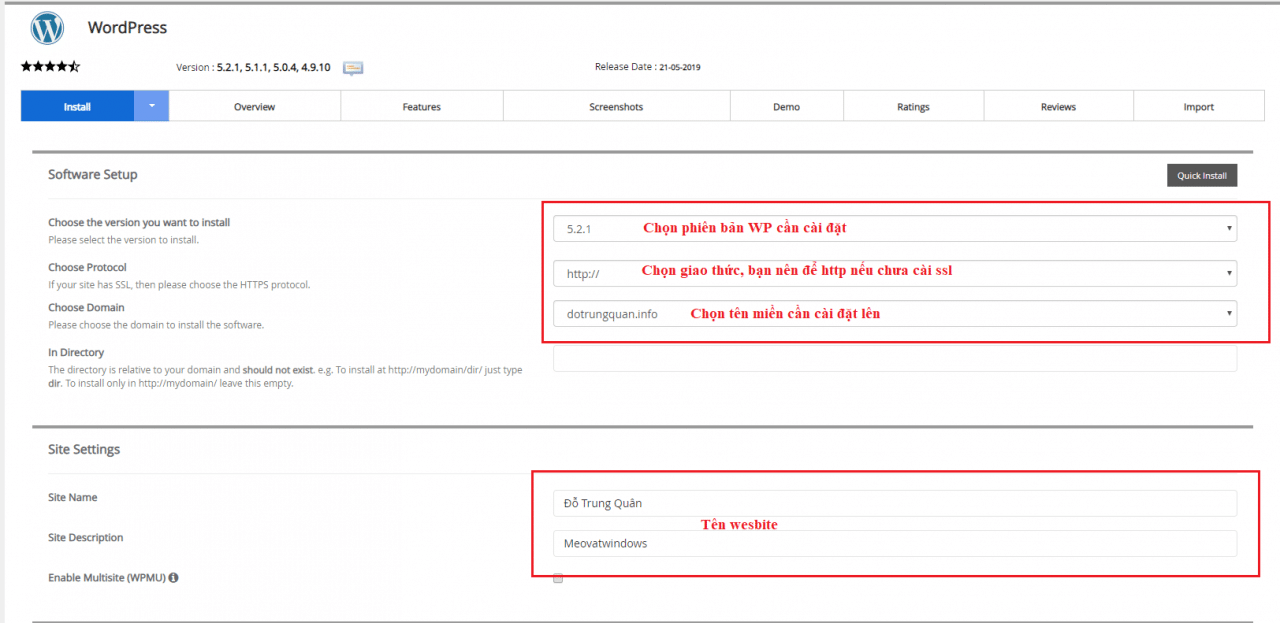Open the Overview tab

tap(255, 106)
